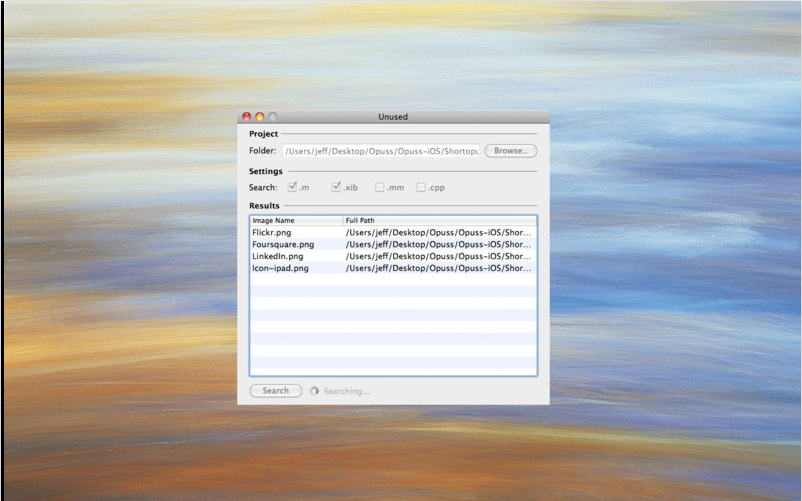Click the full path of LinkedIn.png
This screenshot has height=501, width=802.
click(438, 256)
